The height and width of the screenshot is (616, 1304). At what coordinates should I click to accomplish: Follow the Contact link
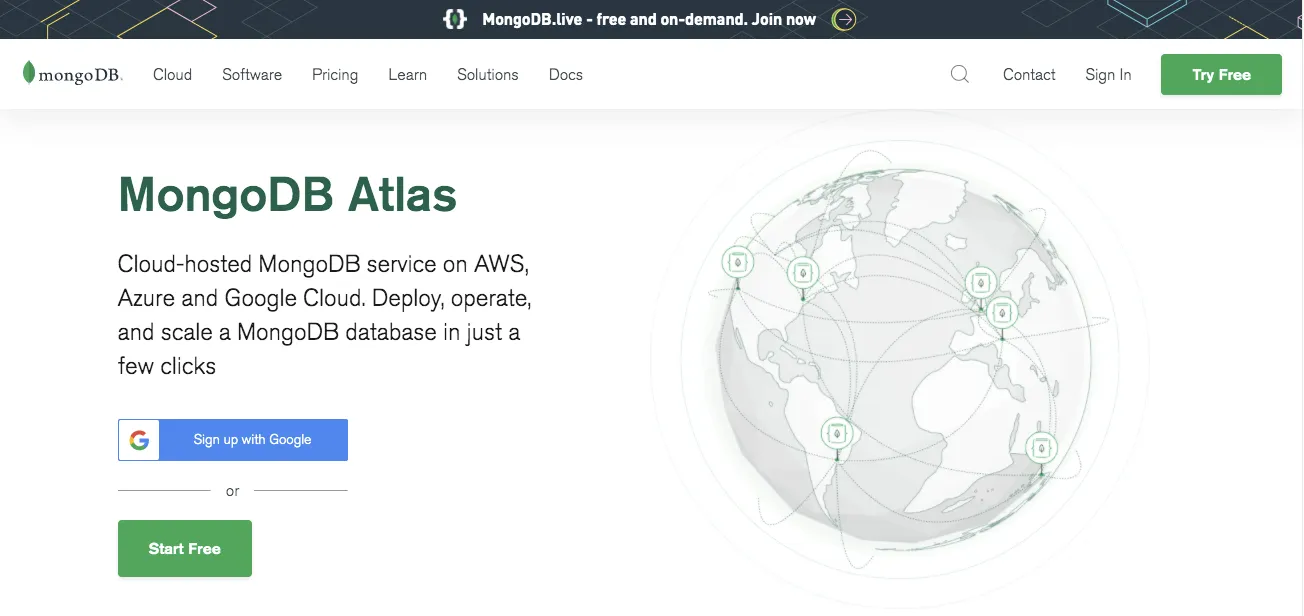coord(1029,75)
